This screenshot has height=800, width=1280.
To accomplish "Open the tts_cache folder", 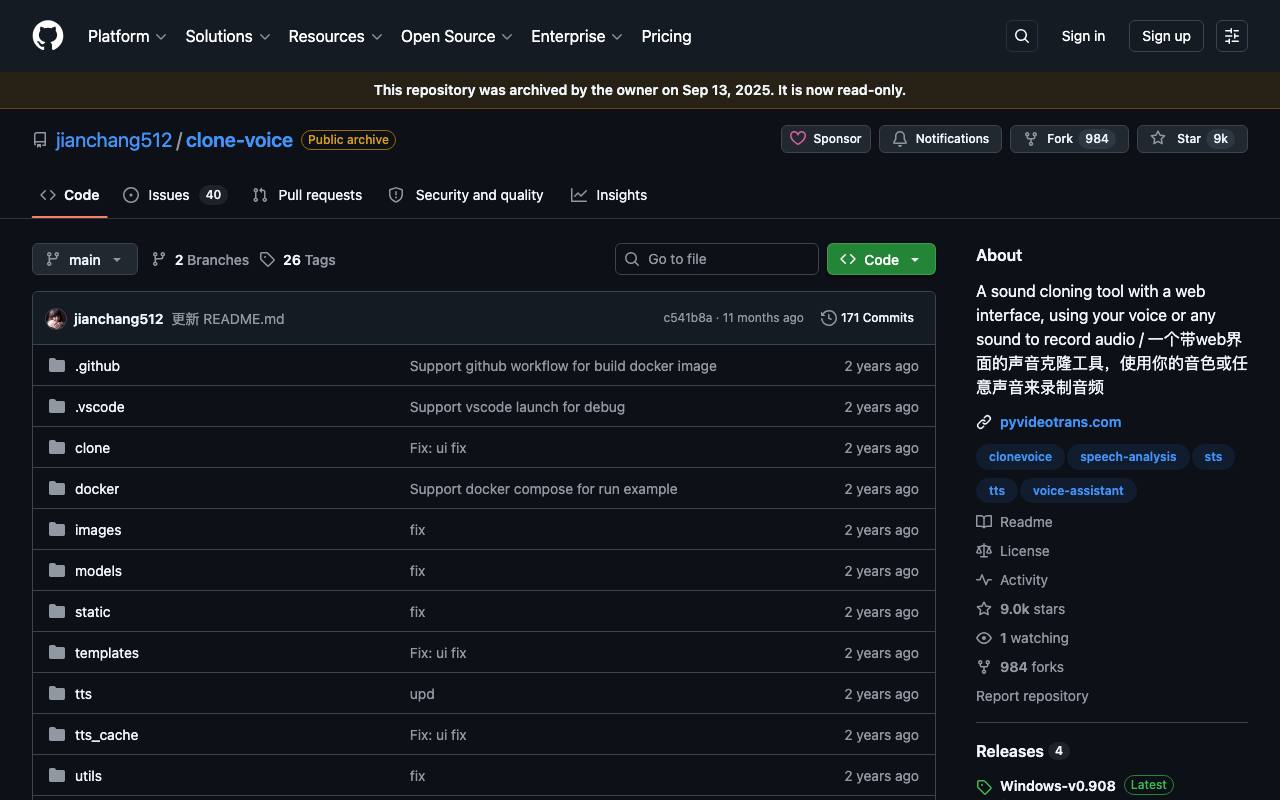I will click(x=107, y=735).
